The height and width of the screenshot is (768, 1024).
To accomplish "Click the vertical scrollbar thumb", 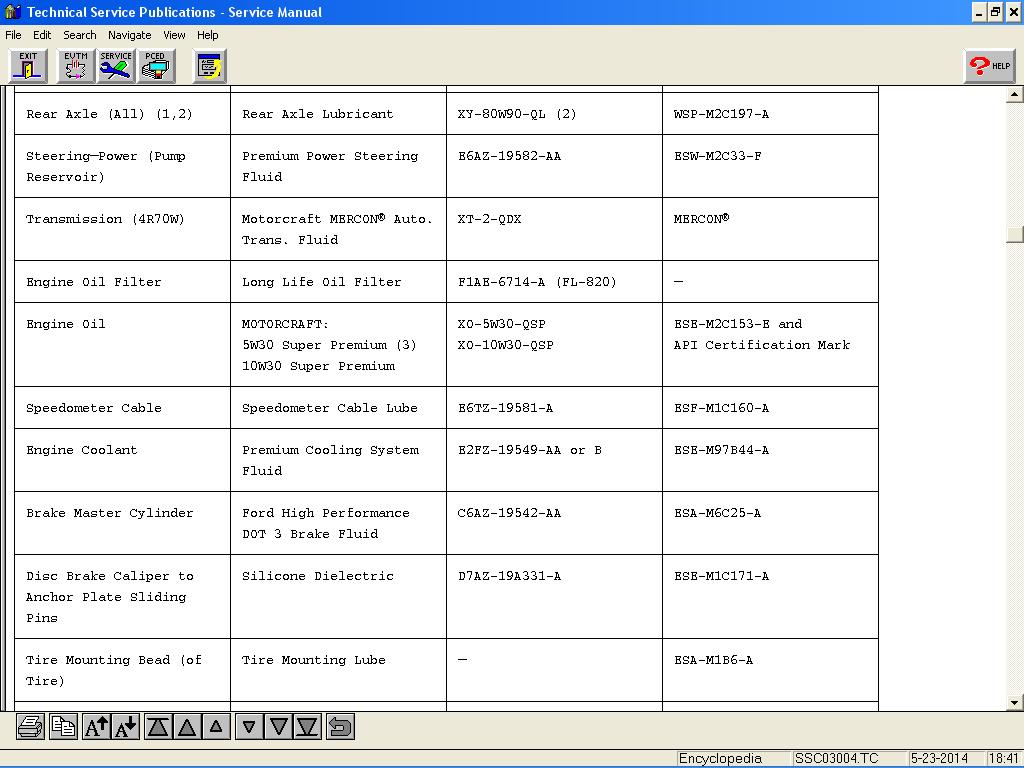I will coord(1015,234).
